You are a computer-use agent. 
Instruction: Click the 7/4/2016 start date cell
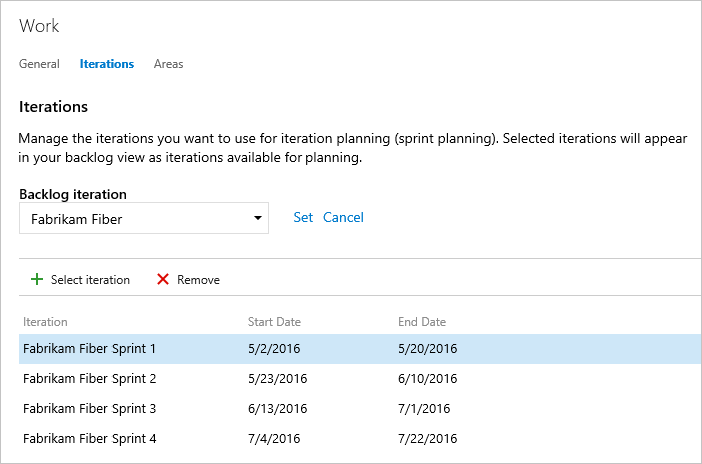[x=274, y=438]
